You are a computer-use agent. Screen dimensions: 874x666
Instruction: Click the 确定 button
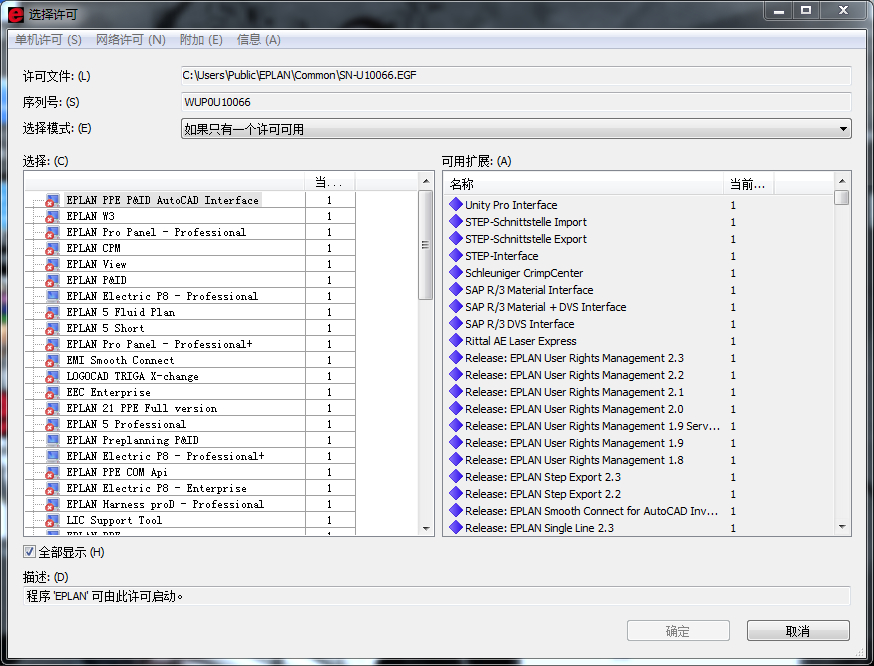[678, 631]
